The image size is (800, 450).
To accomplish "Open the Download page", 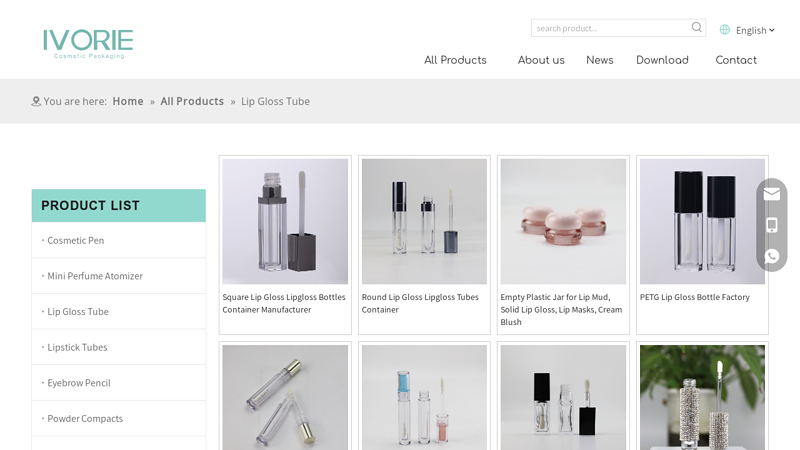I will [x=662, y=60].
